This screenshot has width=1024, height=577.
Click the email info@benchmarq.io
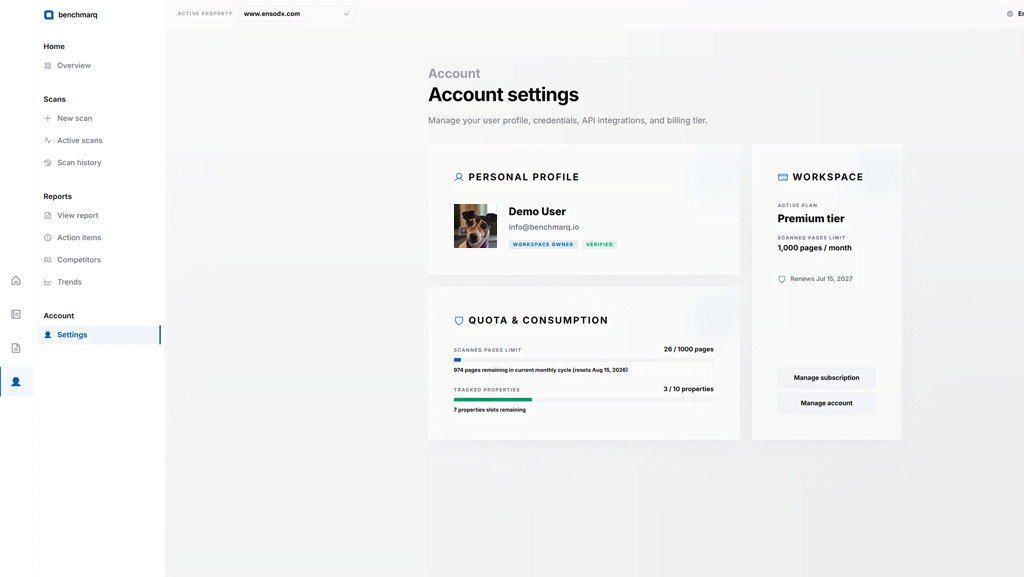click(544, 227)
